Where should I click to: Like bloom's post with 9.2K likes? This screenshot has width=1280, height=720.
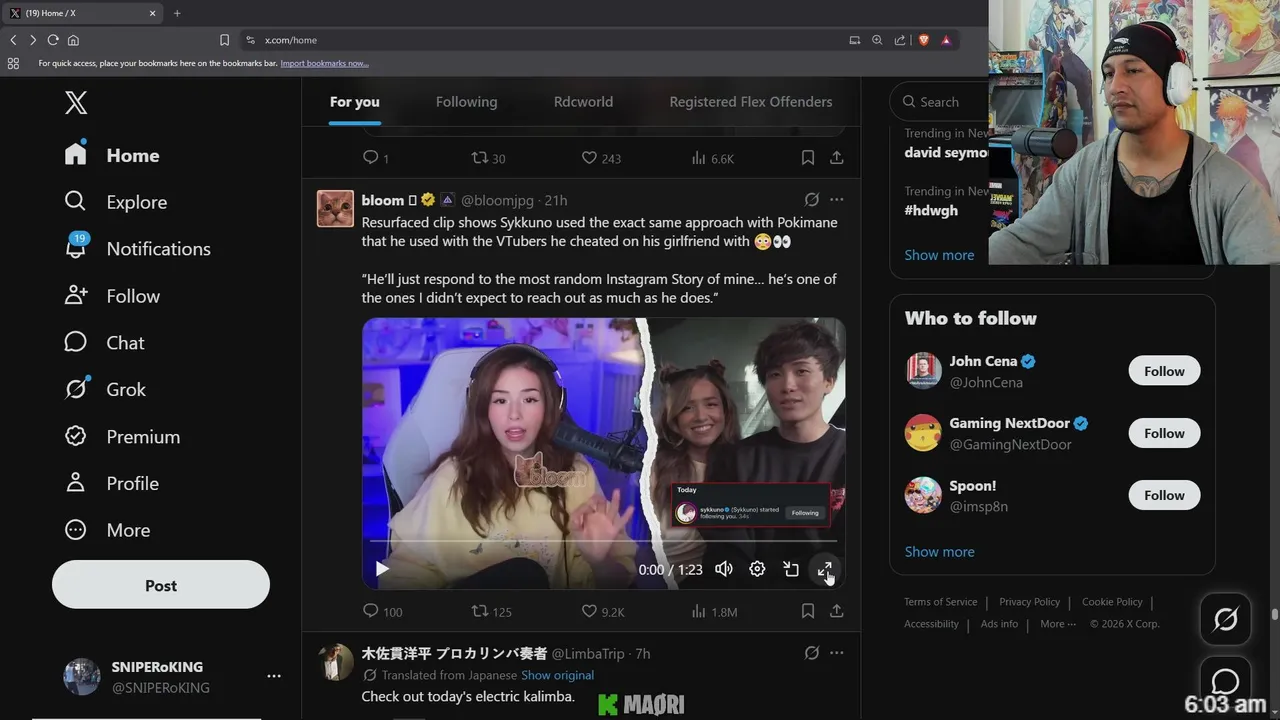pos(603,611)
